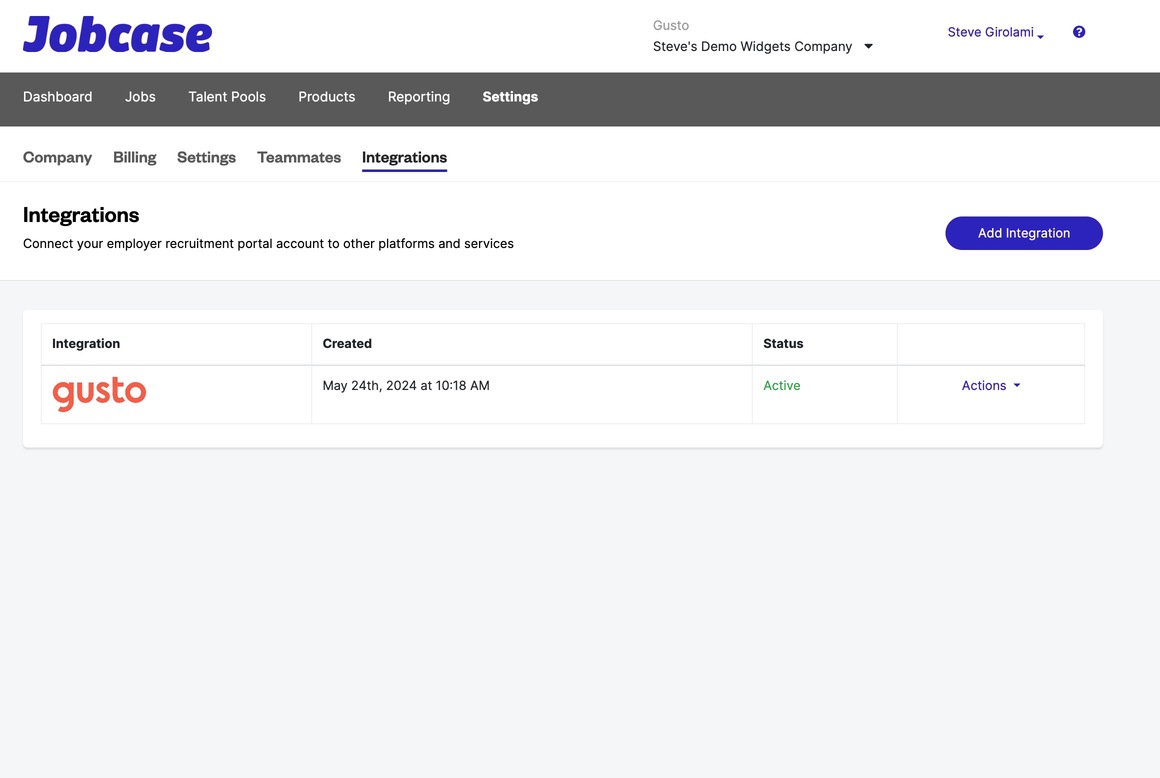
Task: Open the Steve Girolami user menu
Action: coord(995,32)
